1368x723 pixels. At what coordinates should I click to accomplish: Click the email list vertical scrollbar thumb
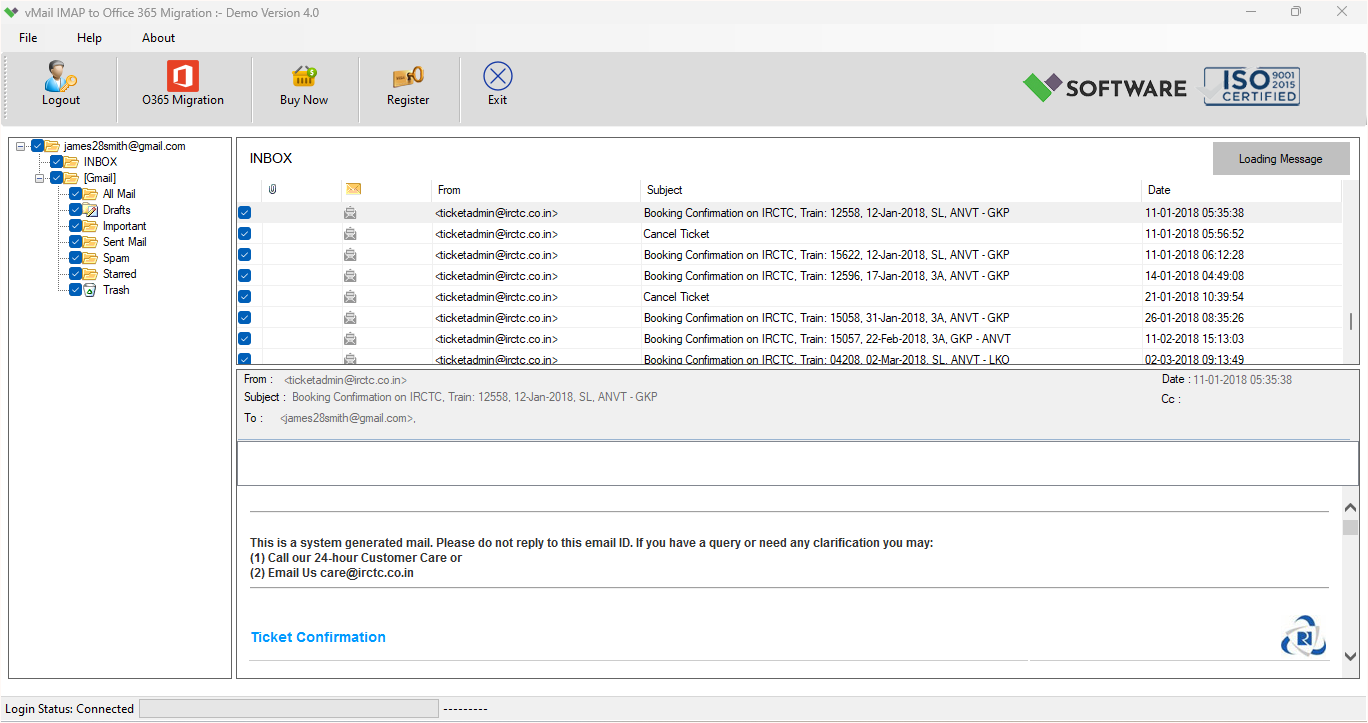1350,321
